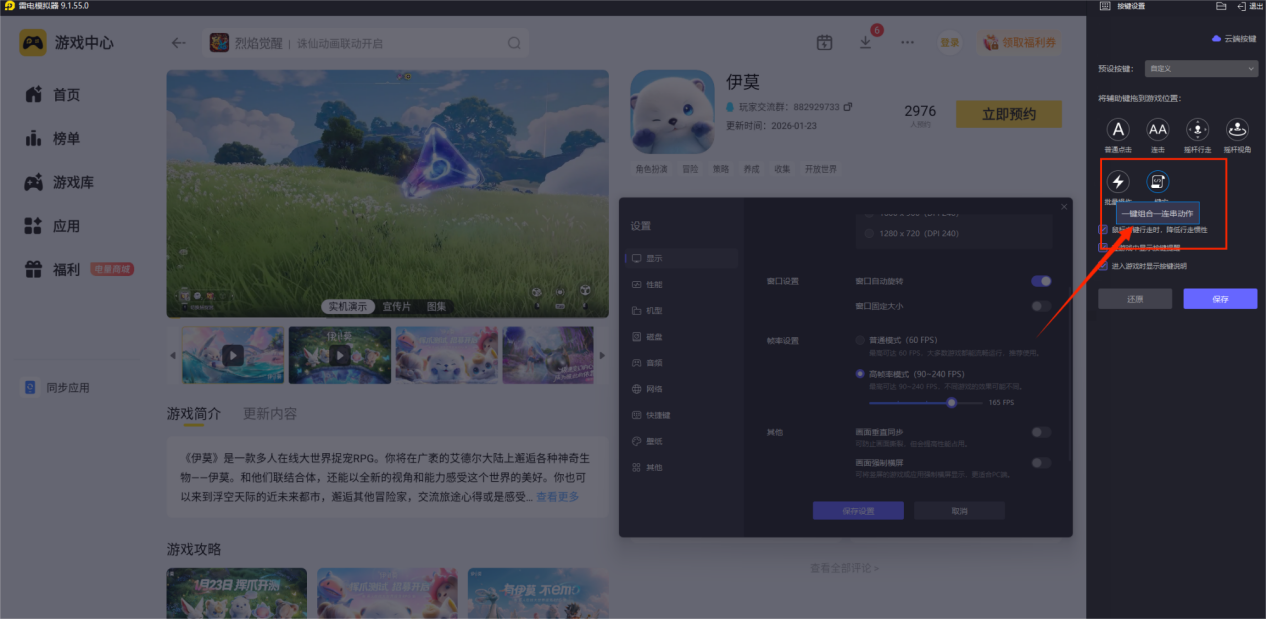Screen dimensions: 1266x619
Task: Click the search field 烈焰觉醒
Action: coord(365,43)
